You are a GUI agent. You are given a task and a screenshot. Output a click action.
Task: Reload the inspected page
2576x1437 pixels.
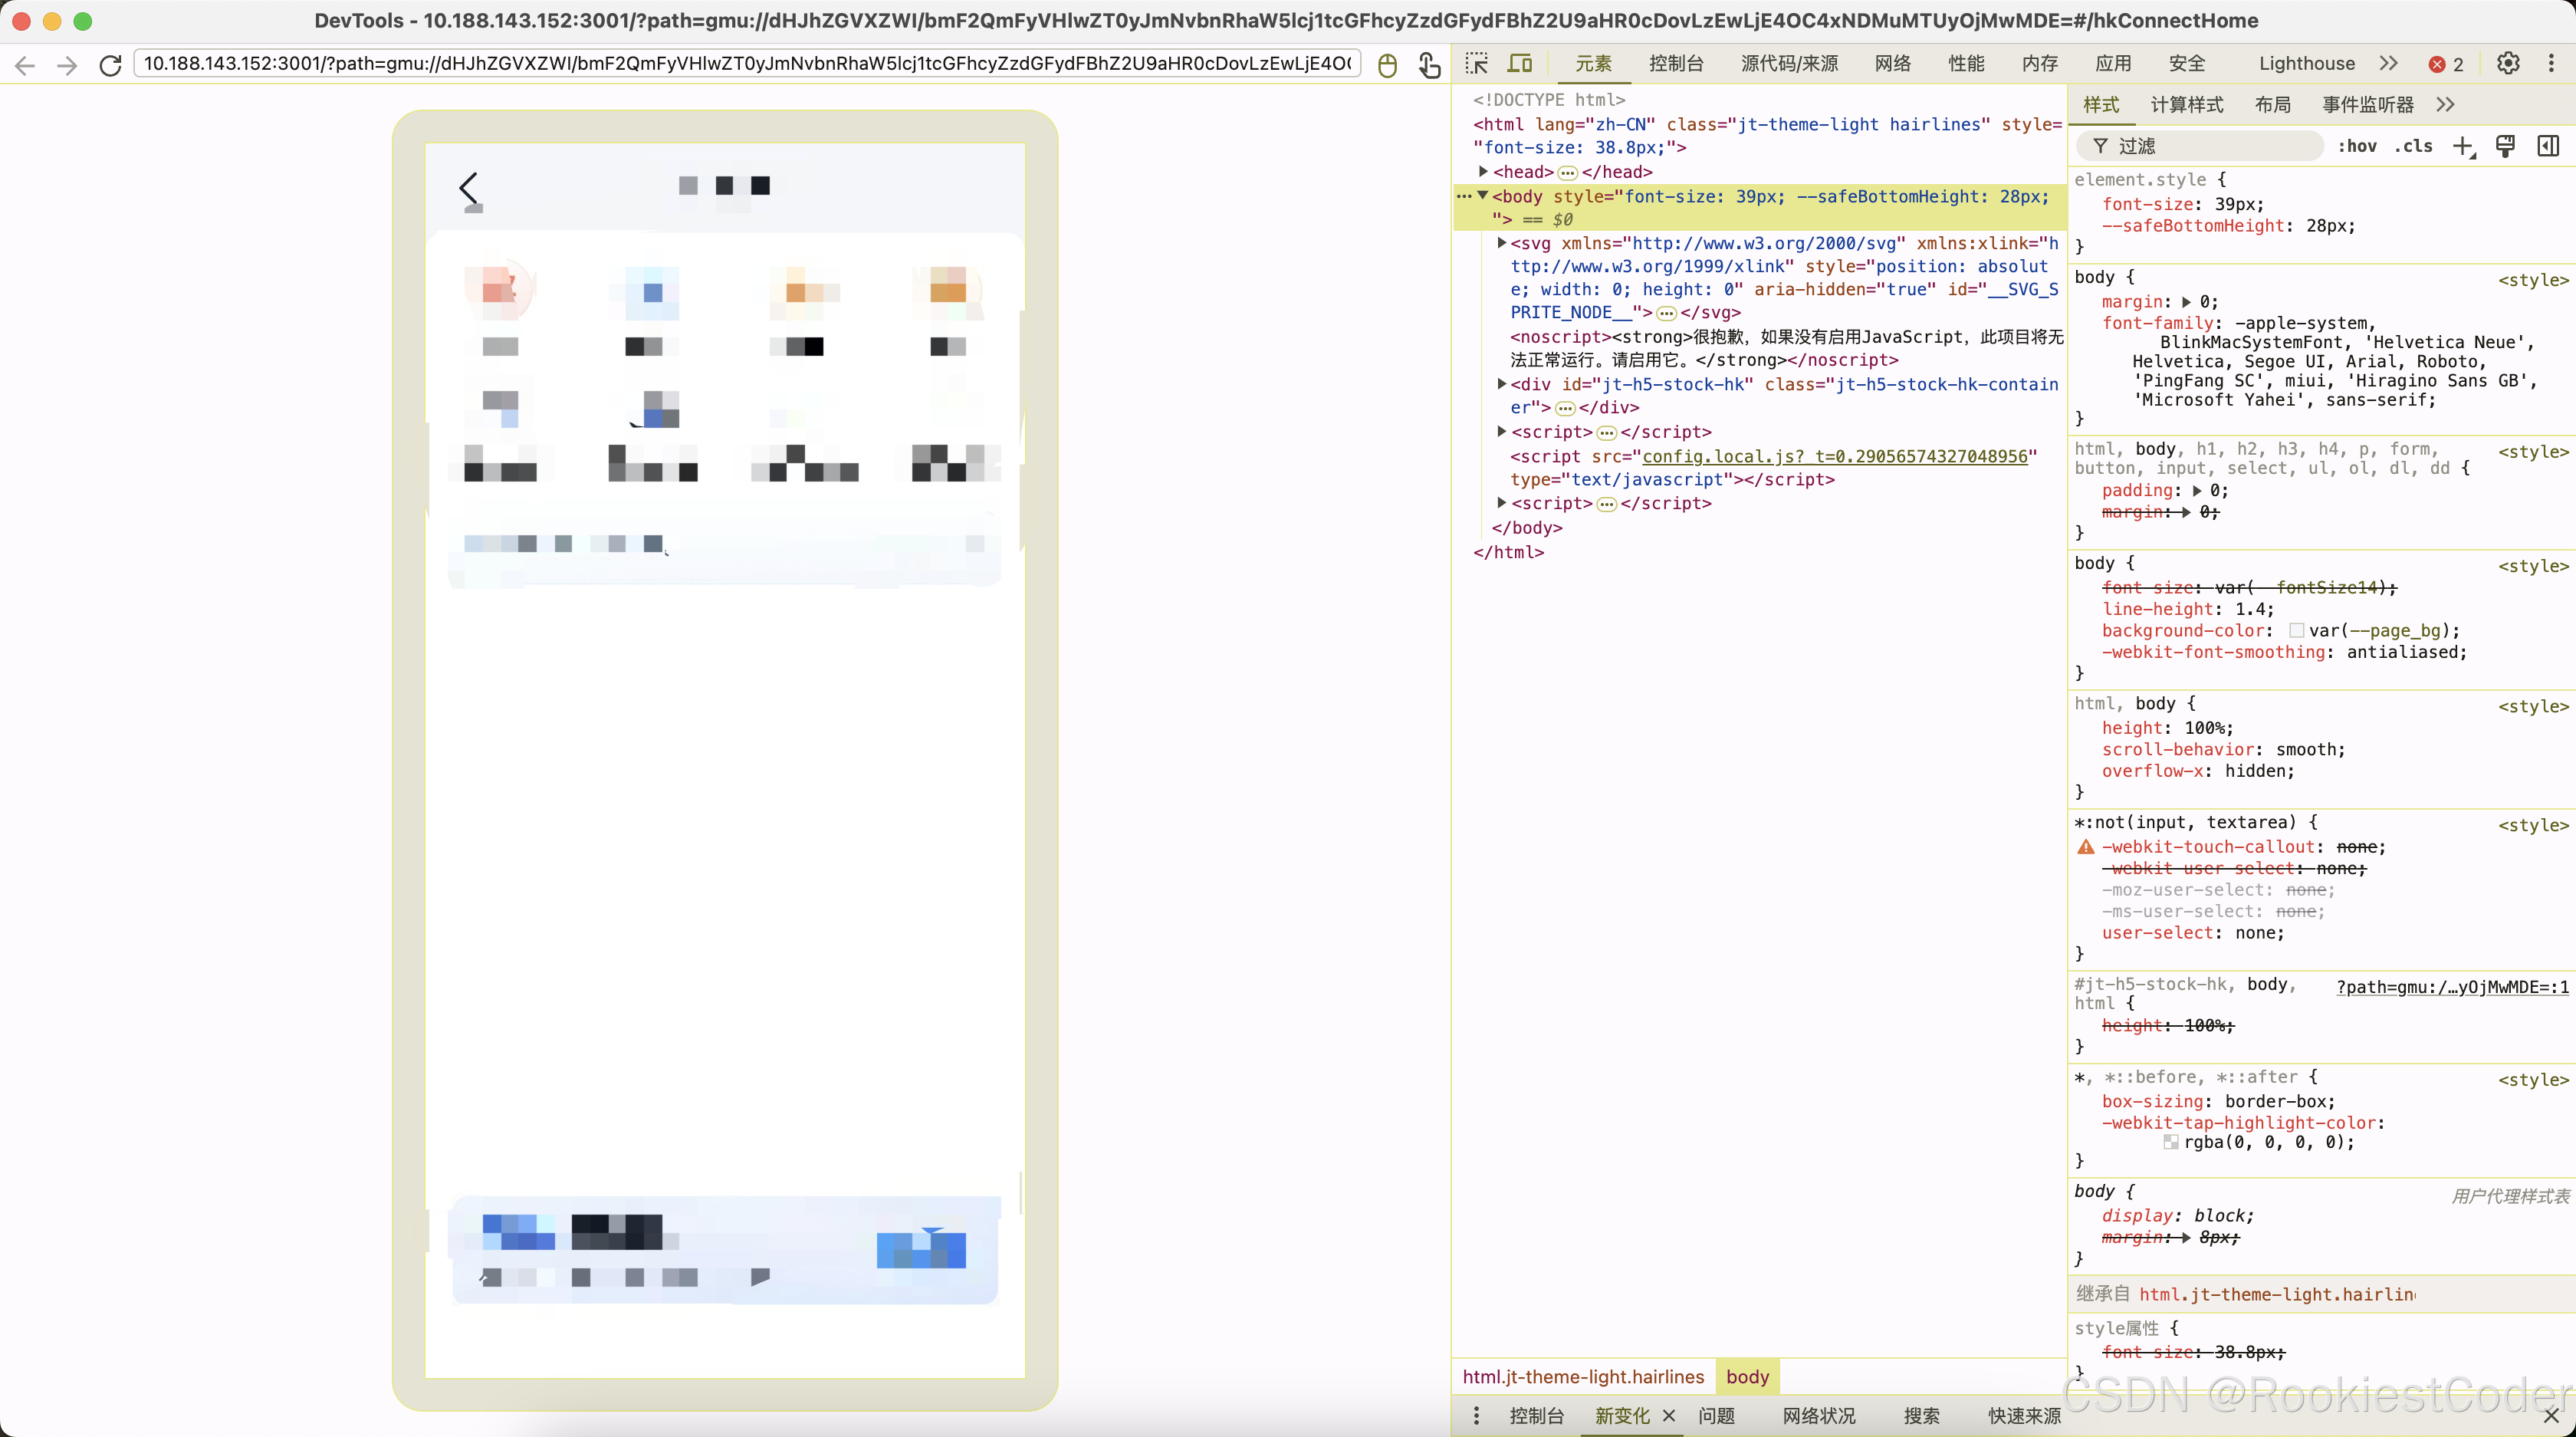click(x=110, y=65)
